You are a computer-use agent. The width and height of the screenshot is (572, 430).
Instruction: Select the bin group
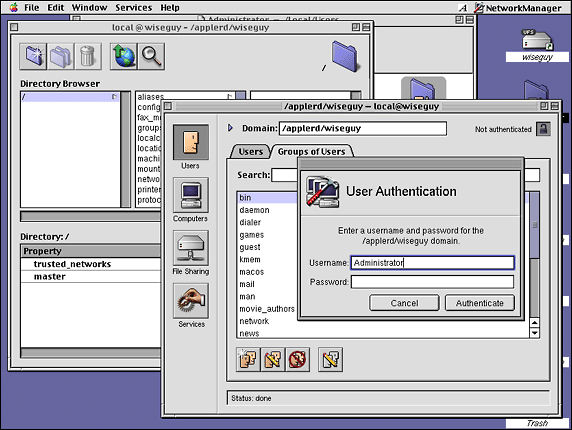267,198
